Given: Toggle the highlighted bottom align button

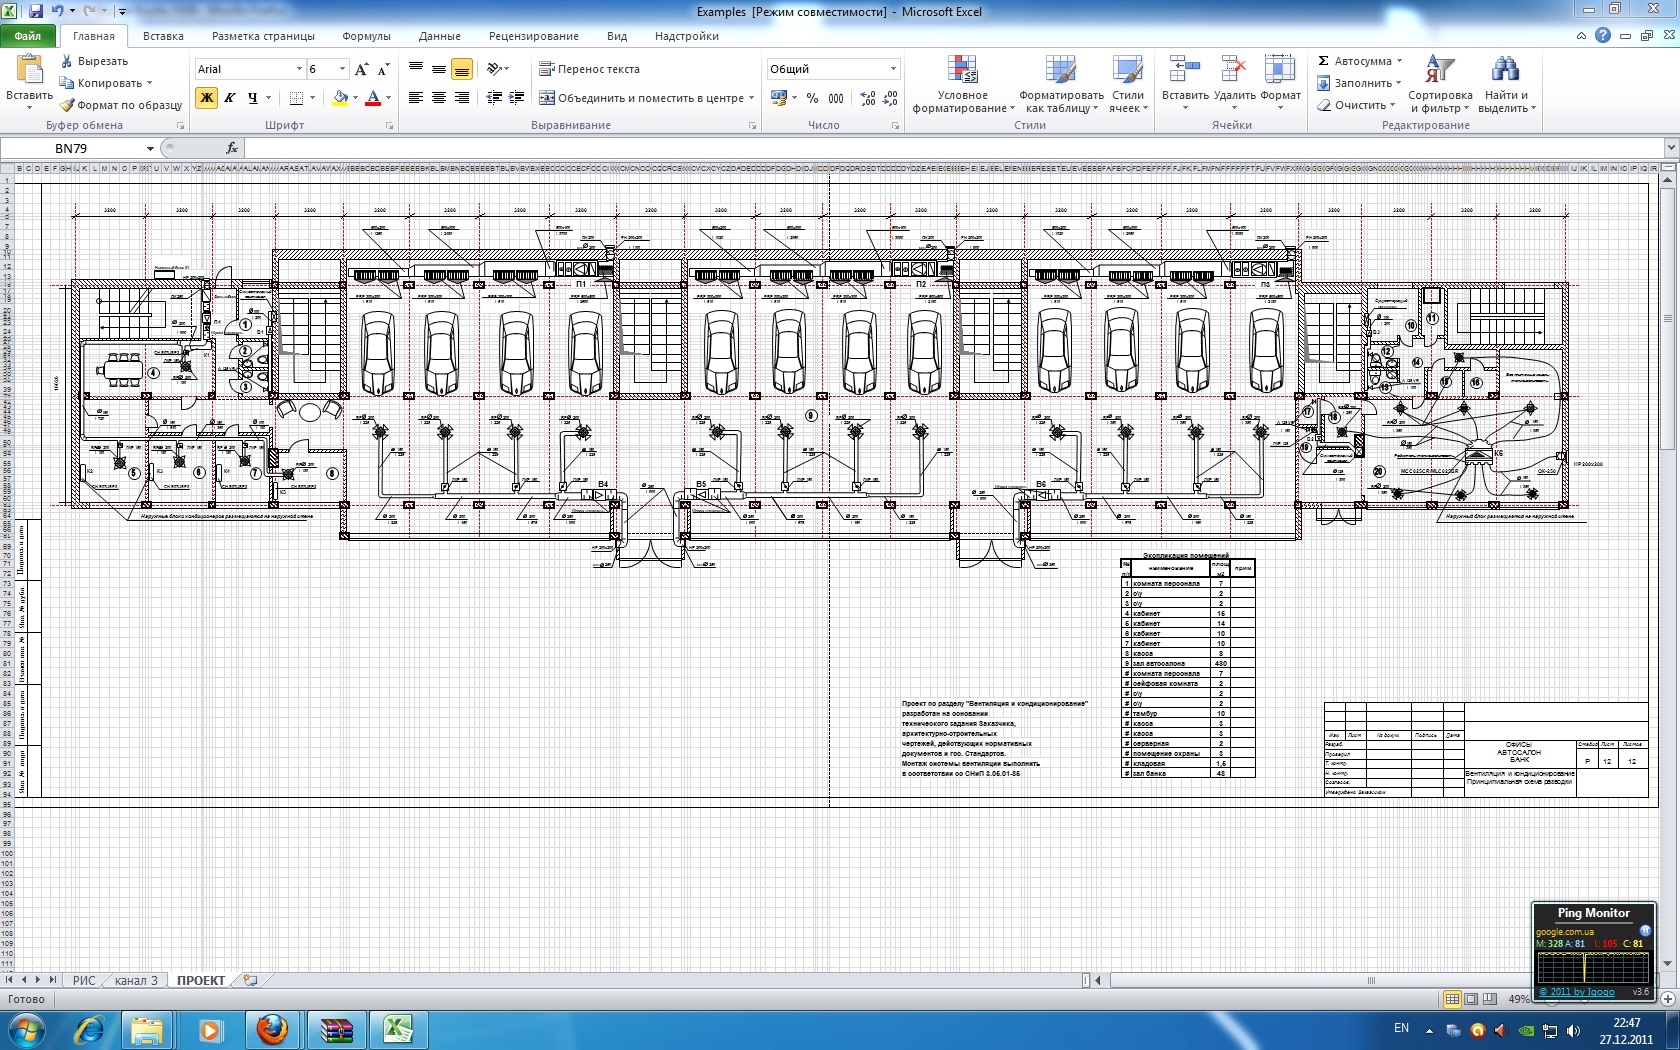Looking at the screenshot, I should coord(462,69).
